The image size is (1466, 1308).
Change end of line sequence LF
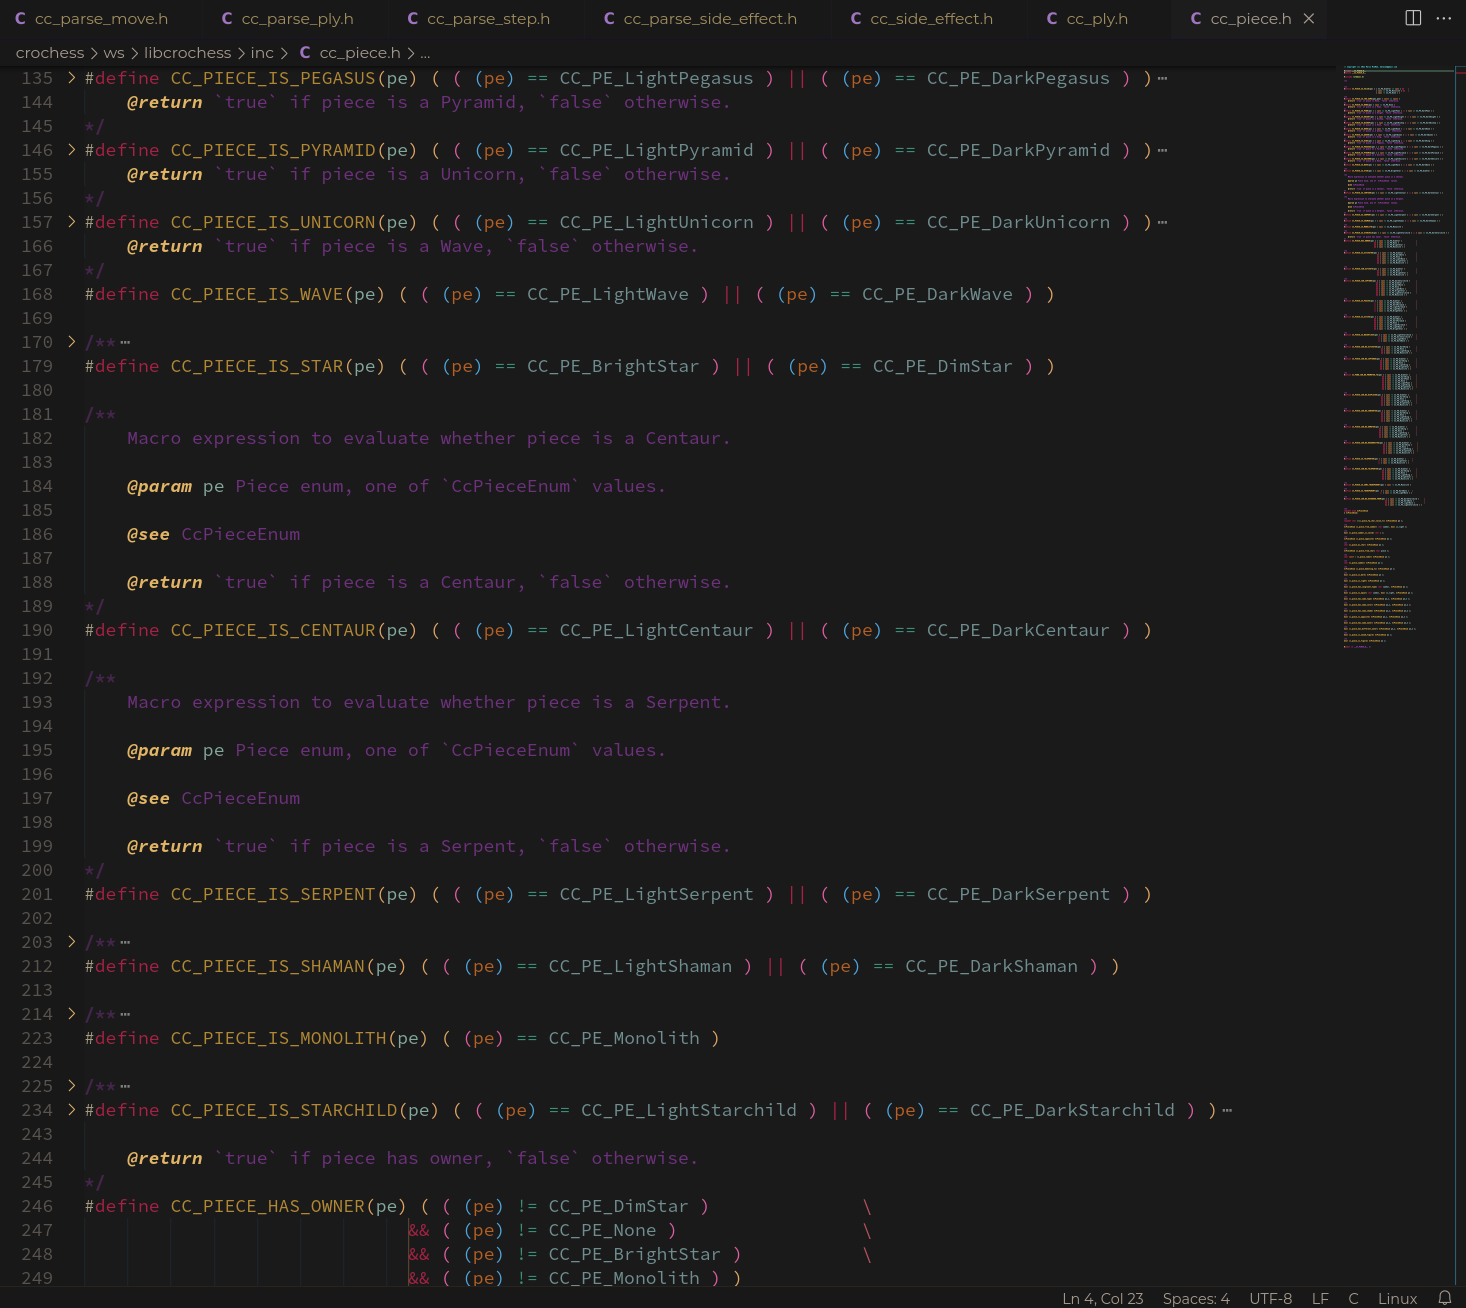tap(1320, 1298)
